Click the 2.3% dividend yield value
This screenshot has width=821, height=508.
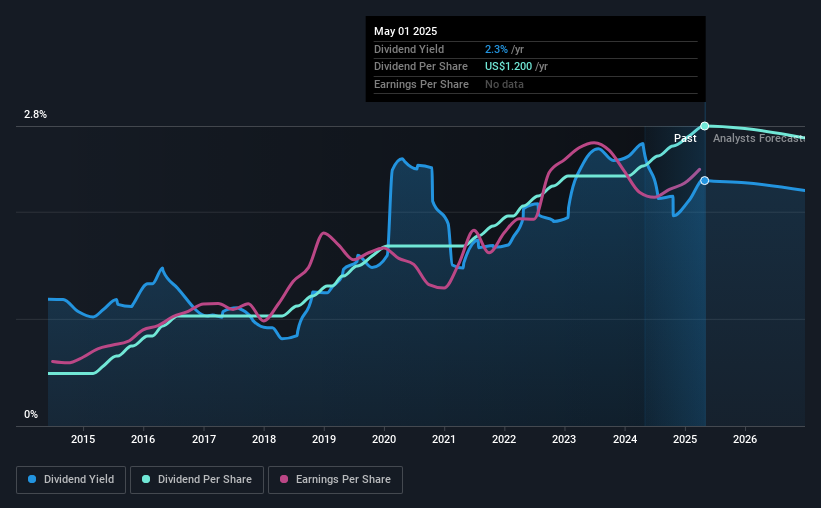496,49
